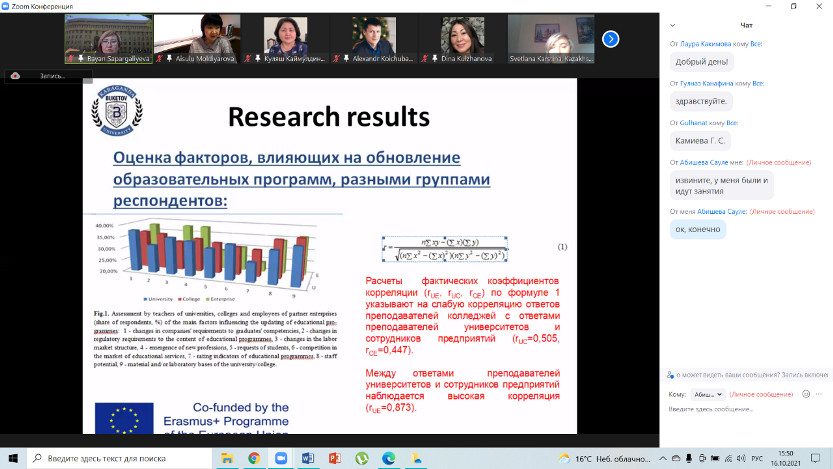
Task: Click the Windows Start button
Action: tap(11, 458)
